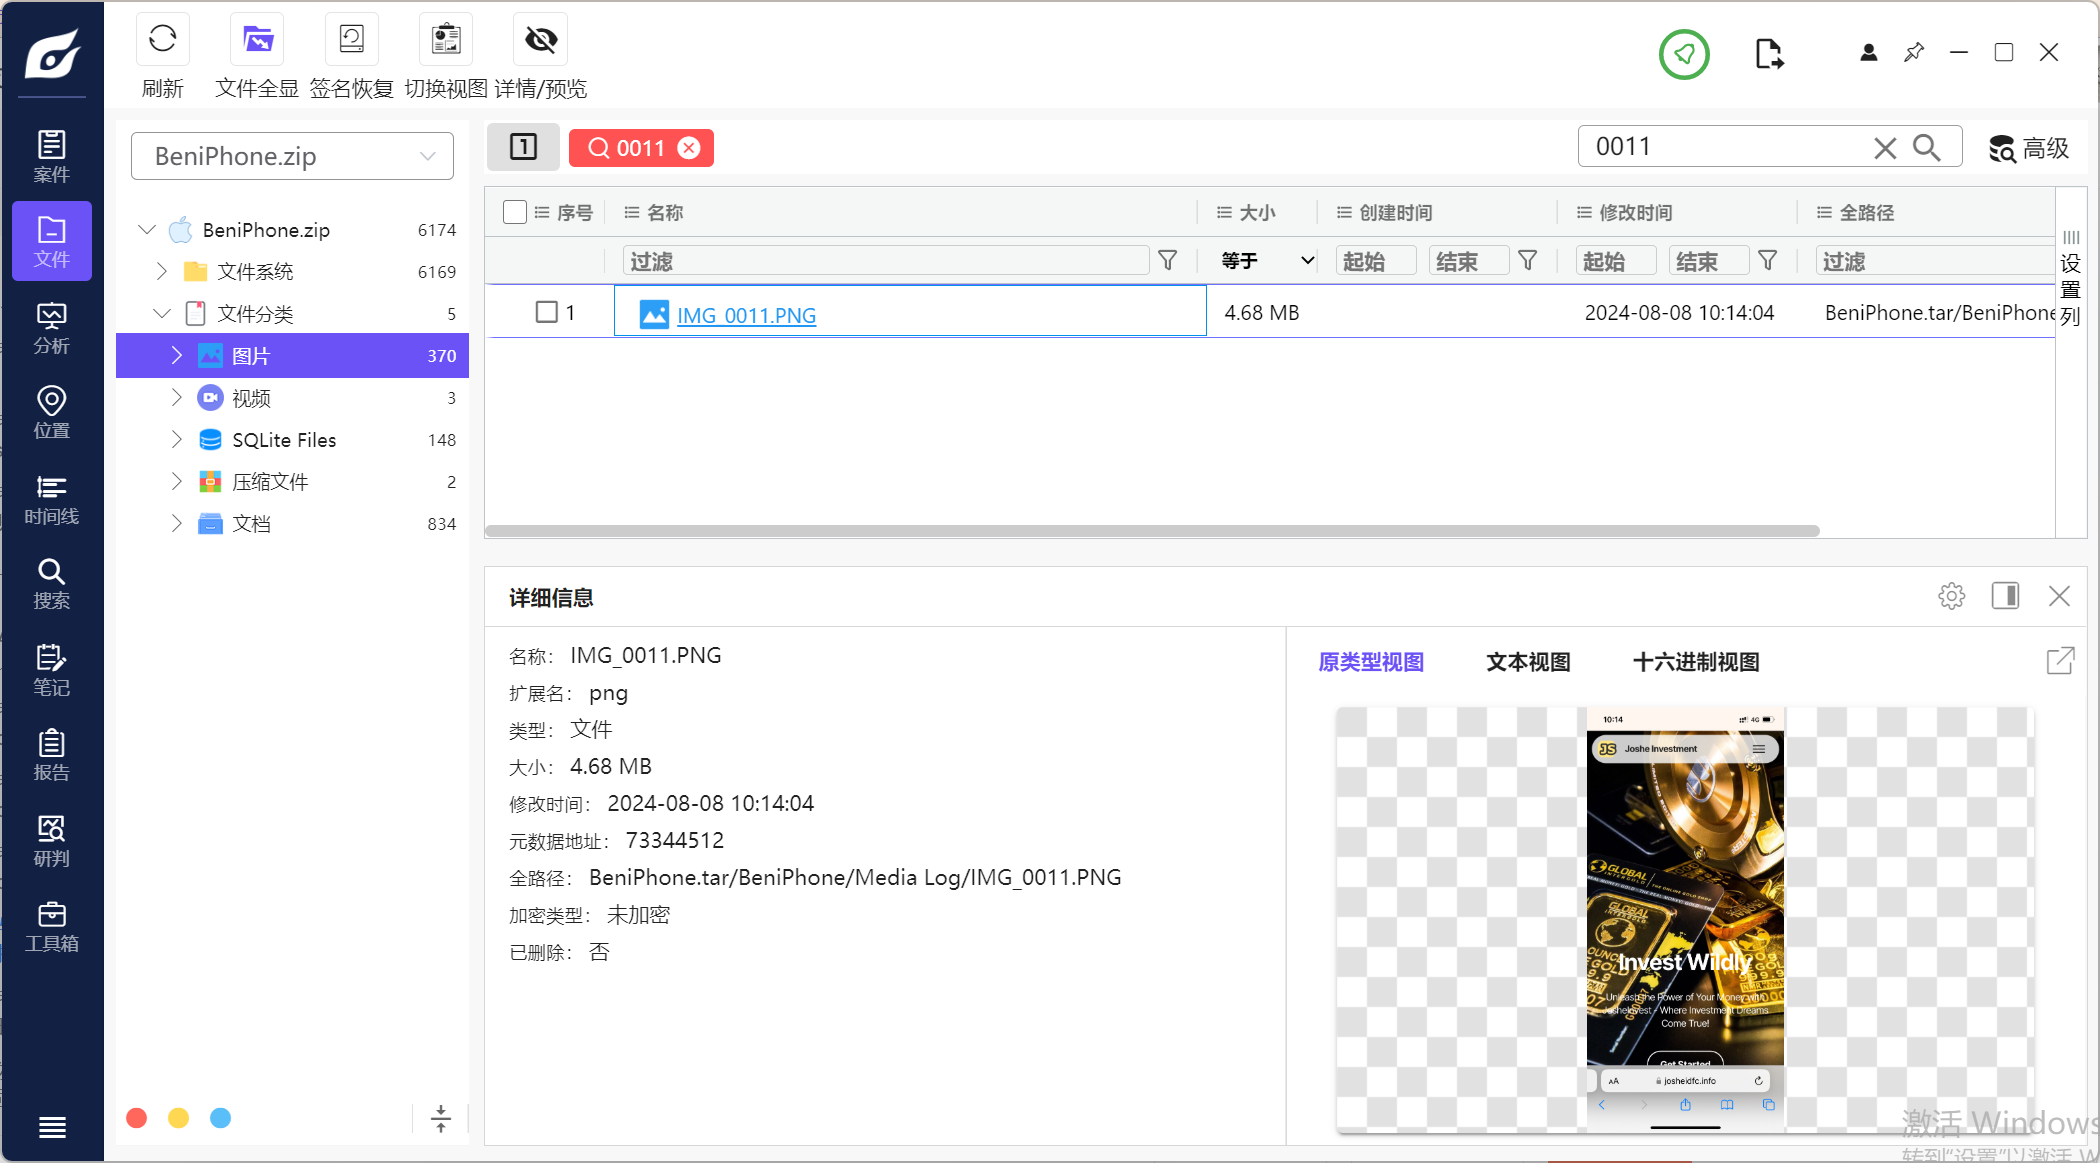The width and height of the screenshot is (2100, 1163).
Task: Open the 签名恢复 signature recovery tool
Action: coord(351,40)
